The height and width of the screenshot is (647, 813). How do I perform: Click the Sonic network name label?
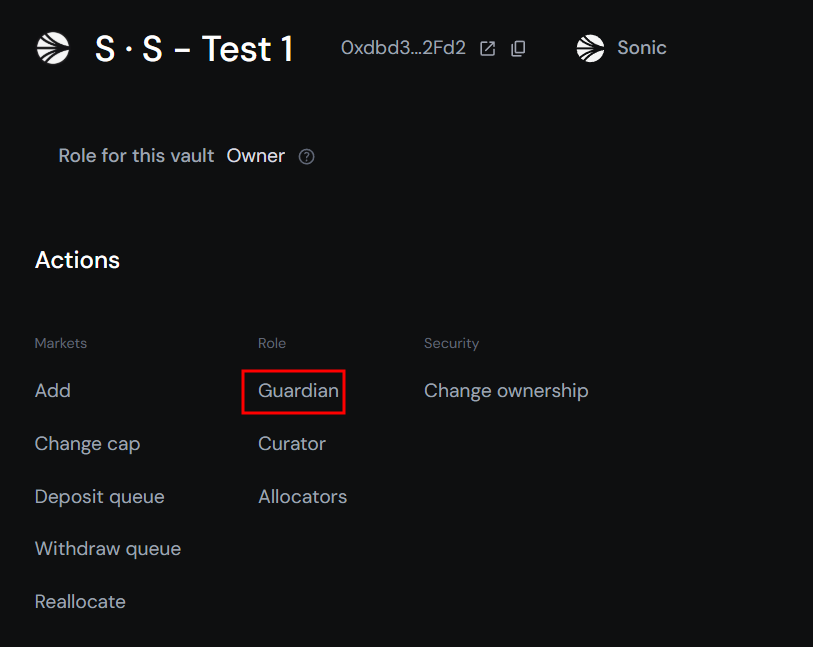pos(642,48)
